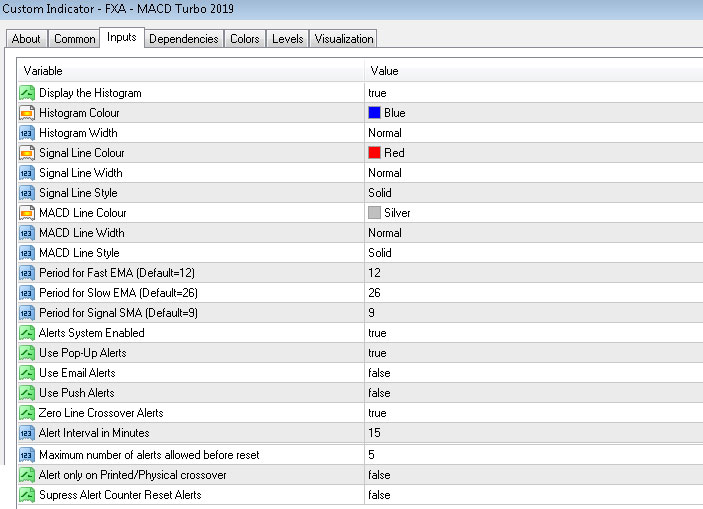Click the boolean icon beside Alerts System Enabled
The height and width of the screenshot is (509, 703).
point(27,333)
